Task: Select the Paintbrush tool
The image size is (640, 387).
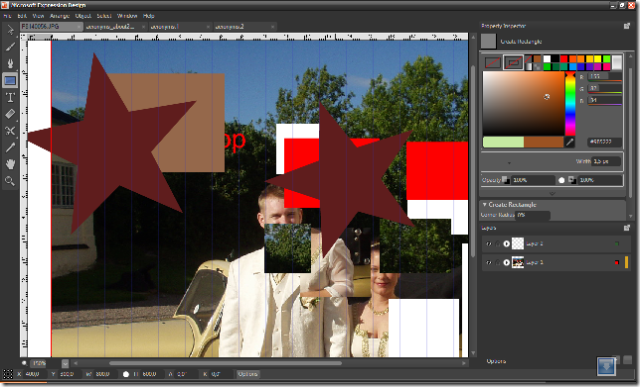Action: 10,47
